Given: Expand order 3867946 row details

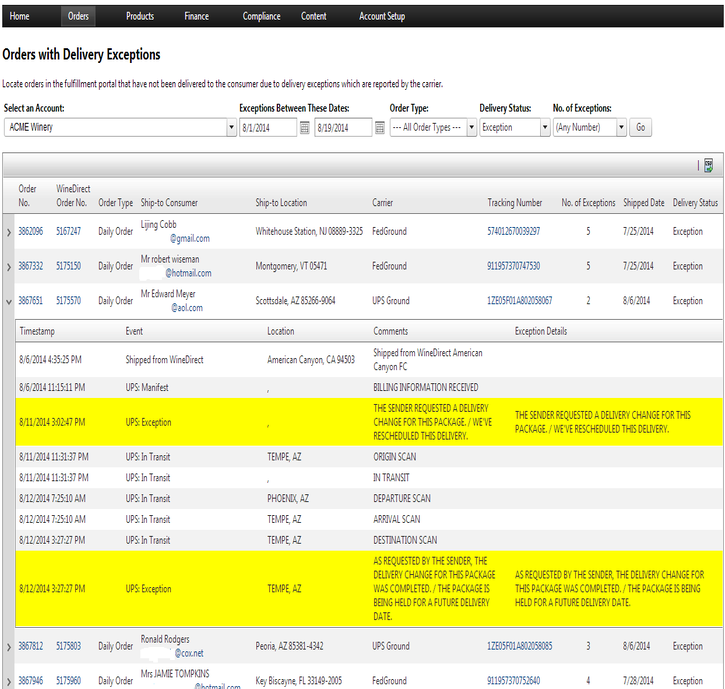Looking at the screenshot, I should [9, 682].
